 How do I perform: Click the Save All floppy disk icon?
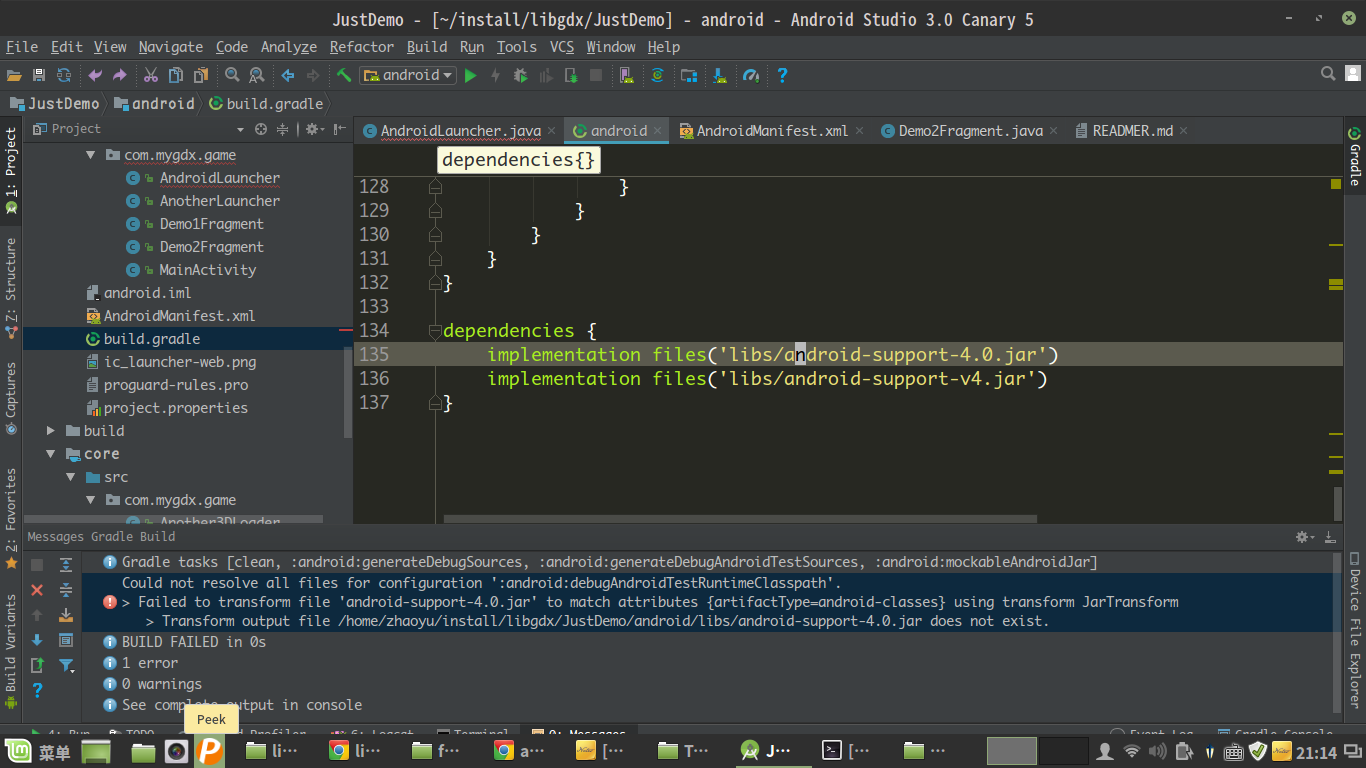39,75
